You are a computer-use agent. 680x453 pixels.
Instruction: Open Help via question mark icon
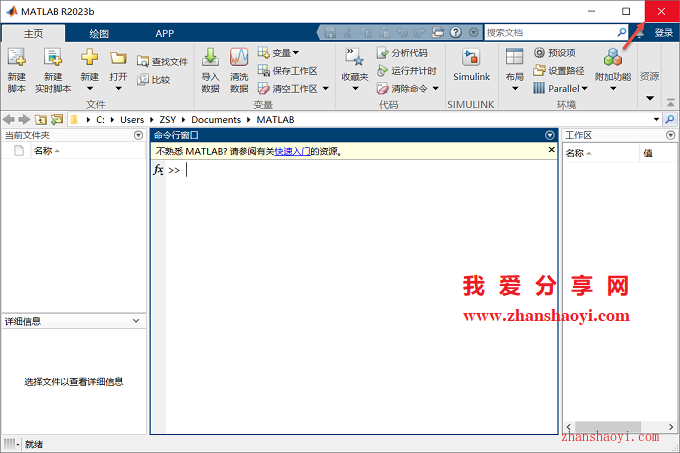[x=455, y=33]
